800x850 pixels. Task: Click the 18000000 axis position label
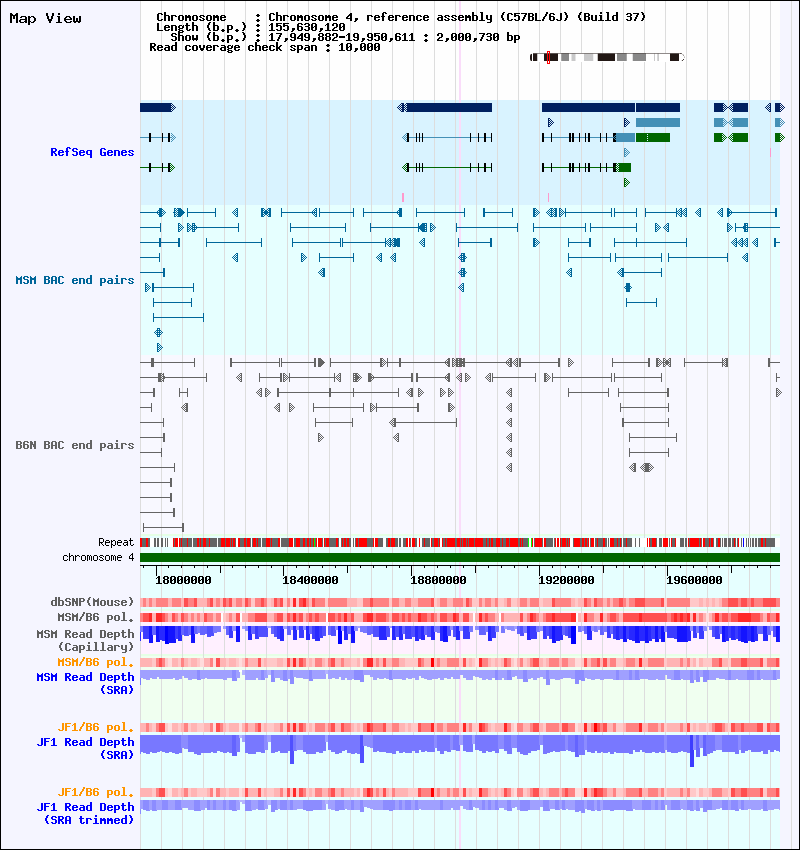click(183, 580)
